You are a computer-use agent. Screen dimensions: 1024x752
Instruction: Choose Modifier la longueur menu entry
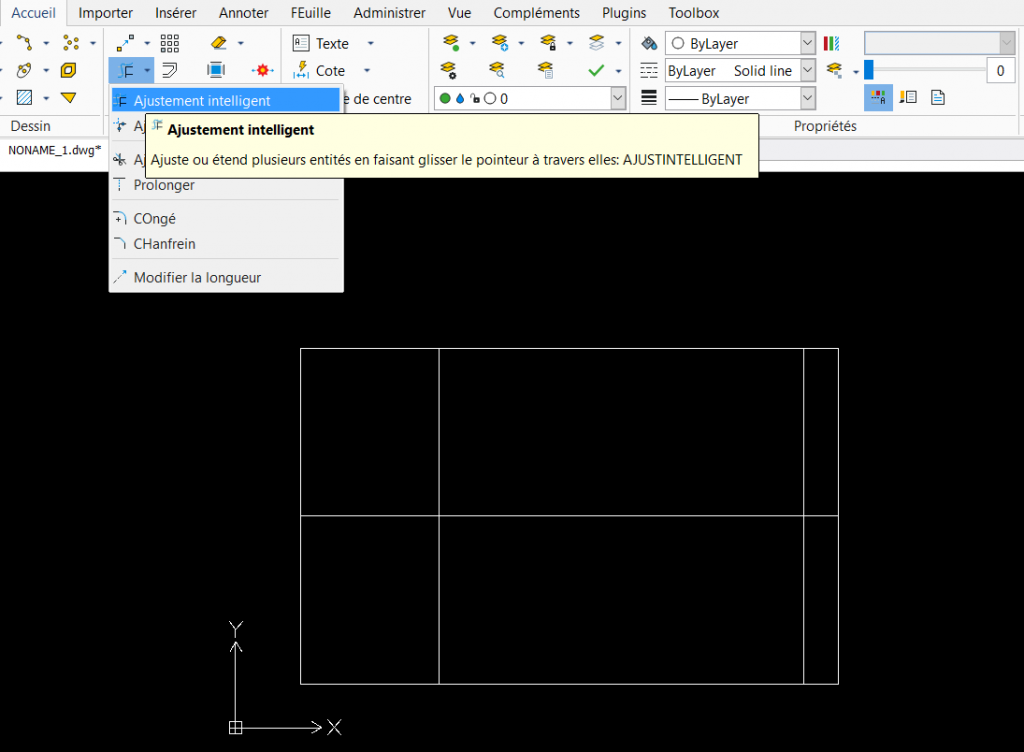coord(226,277)
